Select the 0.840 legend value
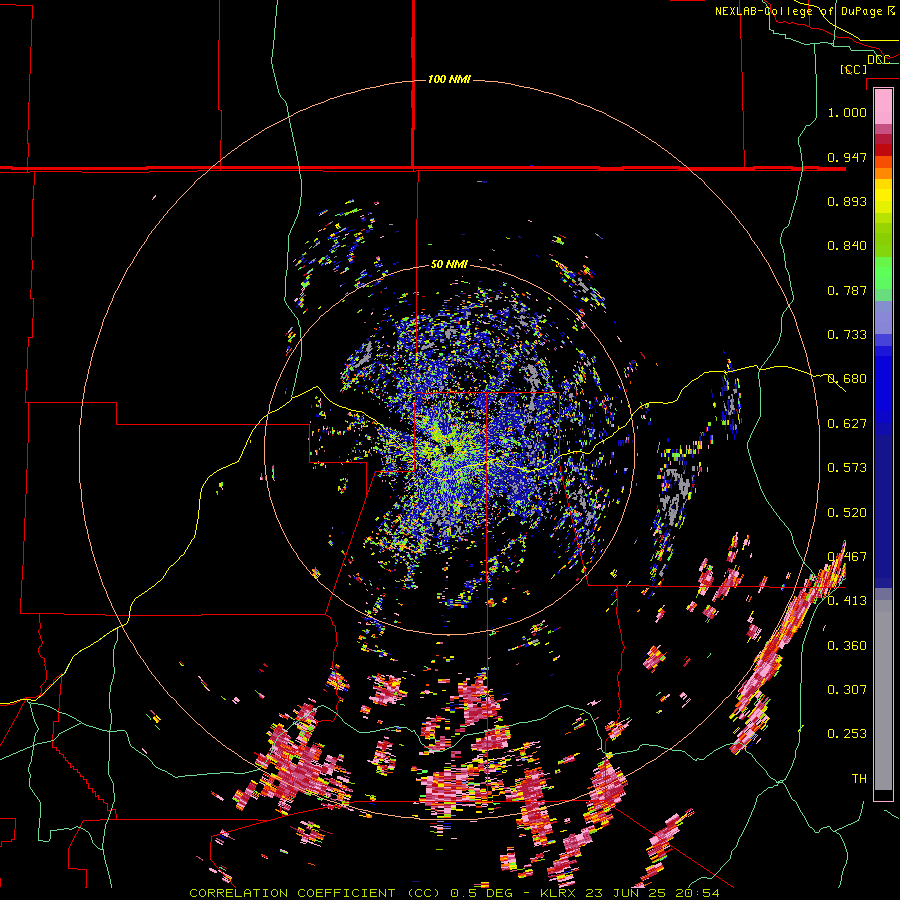Image resolution: width=900 pixels, height=900 pixels. (847, 246)
